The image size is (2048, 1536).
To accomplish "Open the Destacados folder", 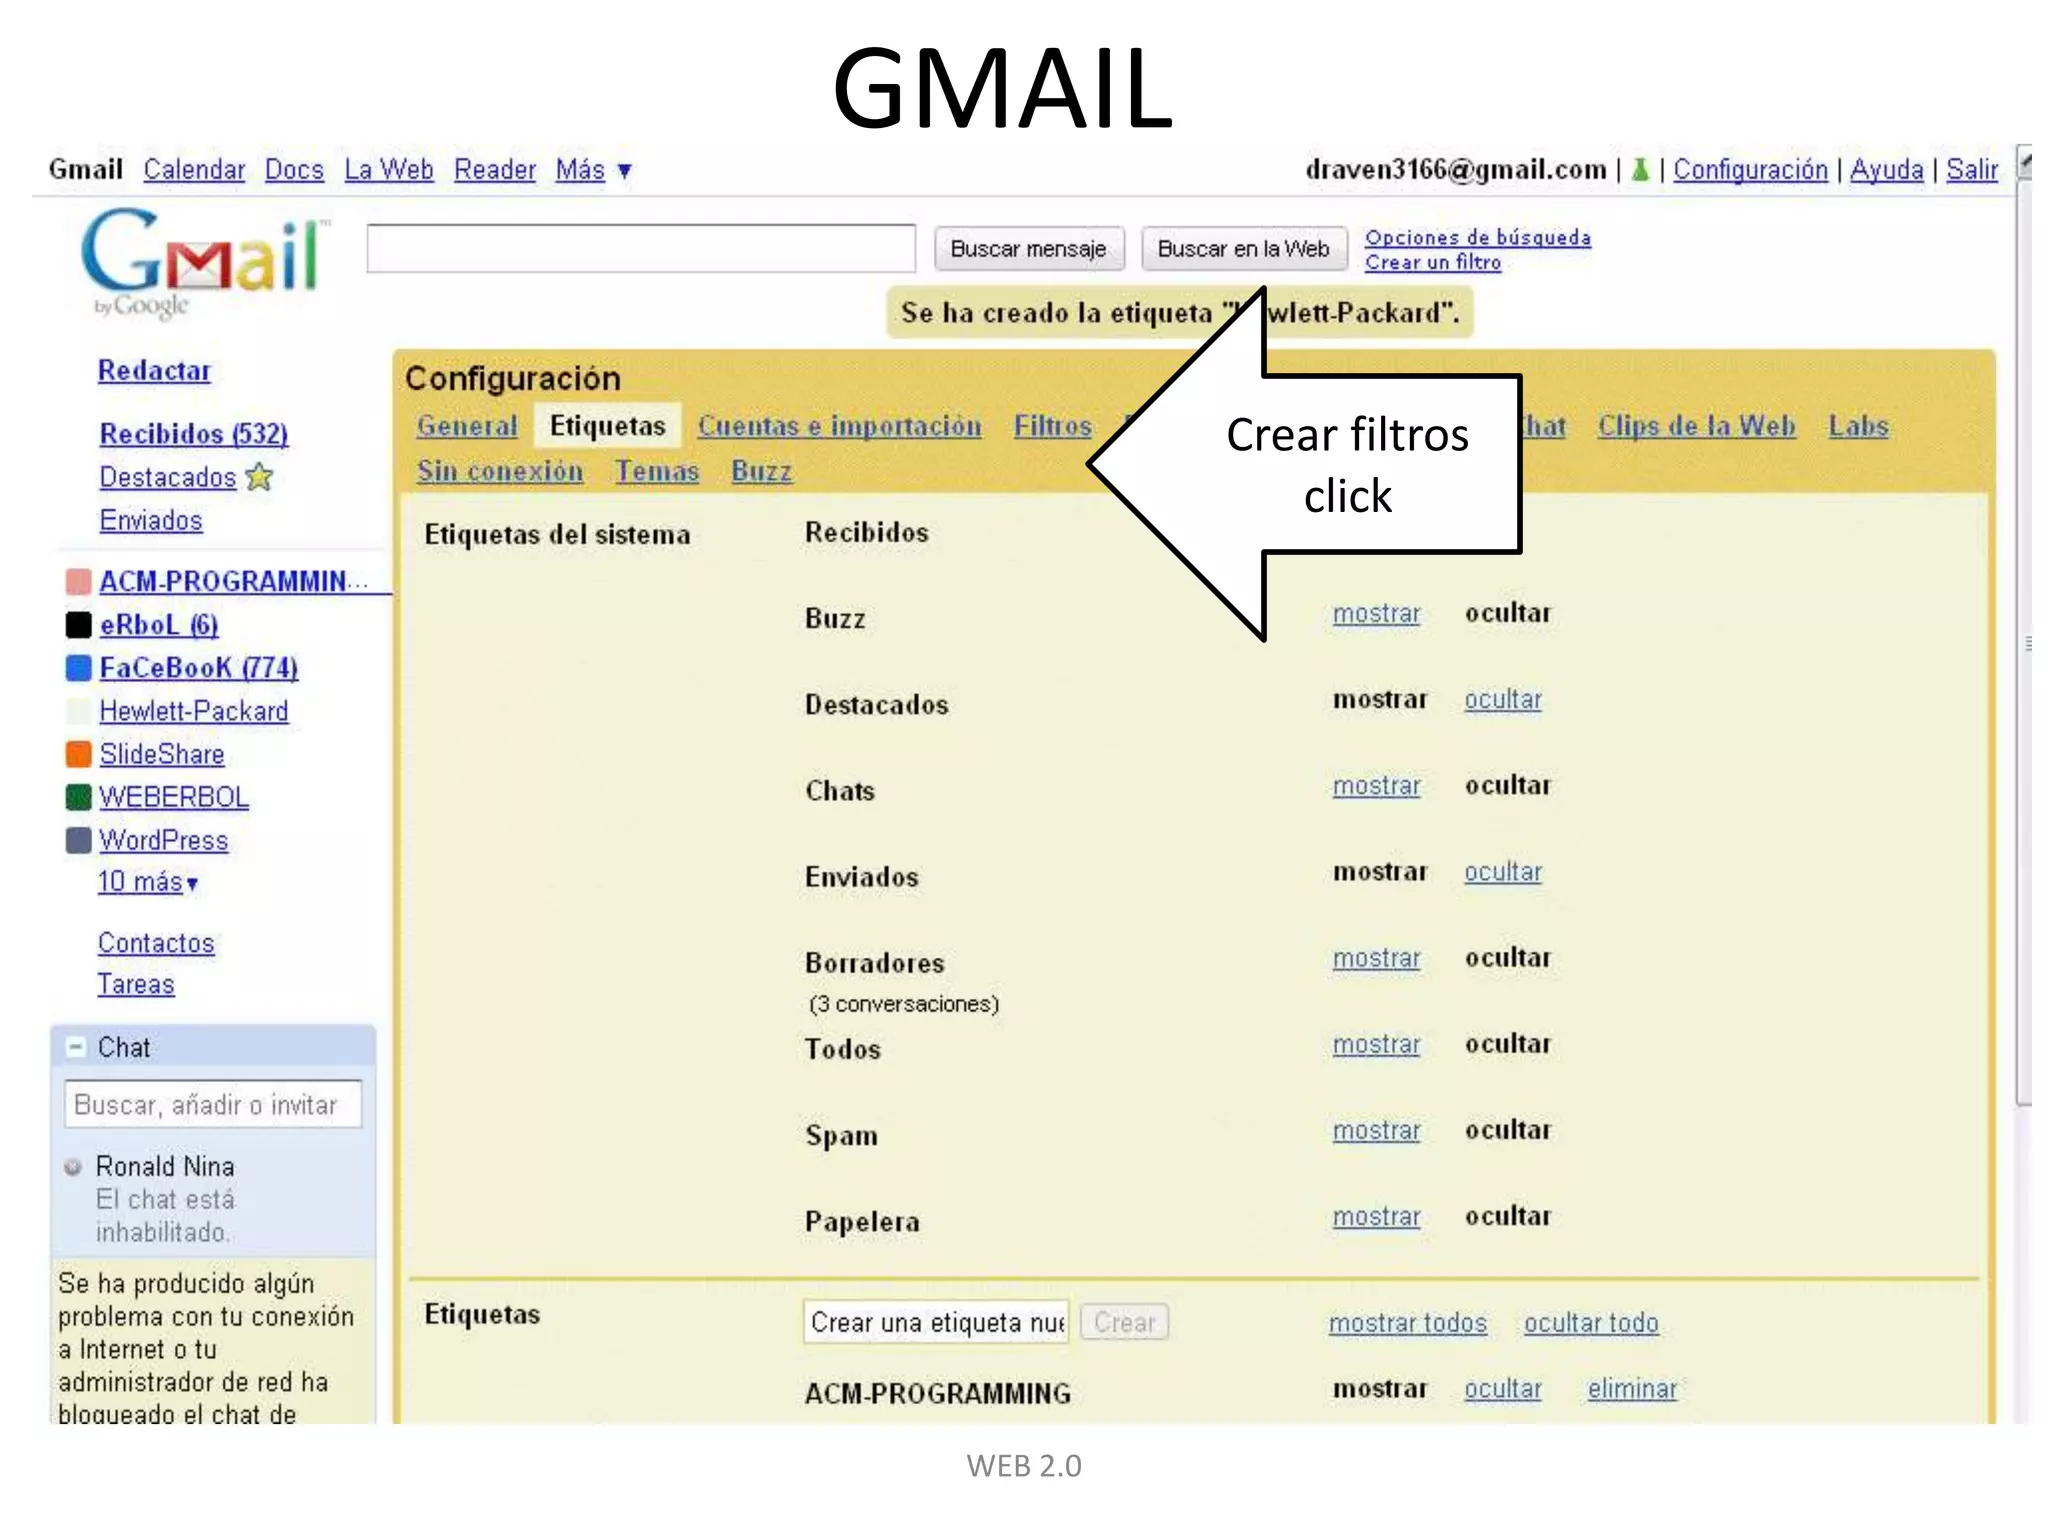I will (167, 477).
